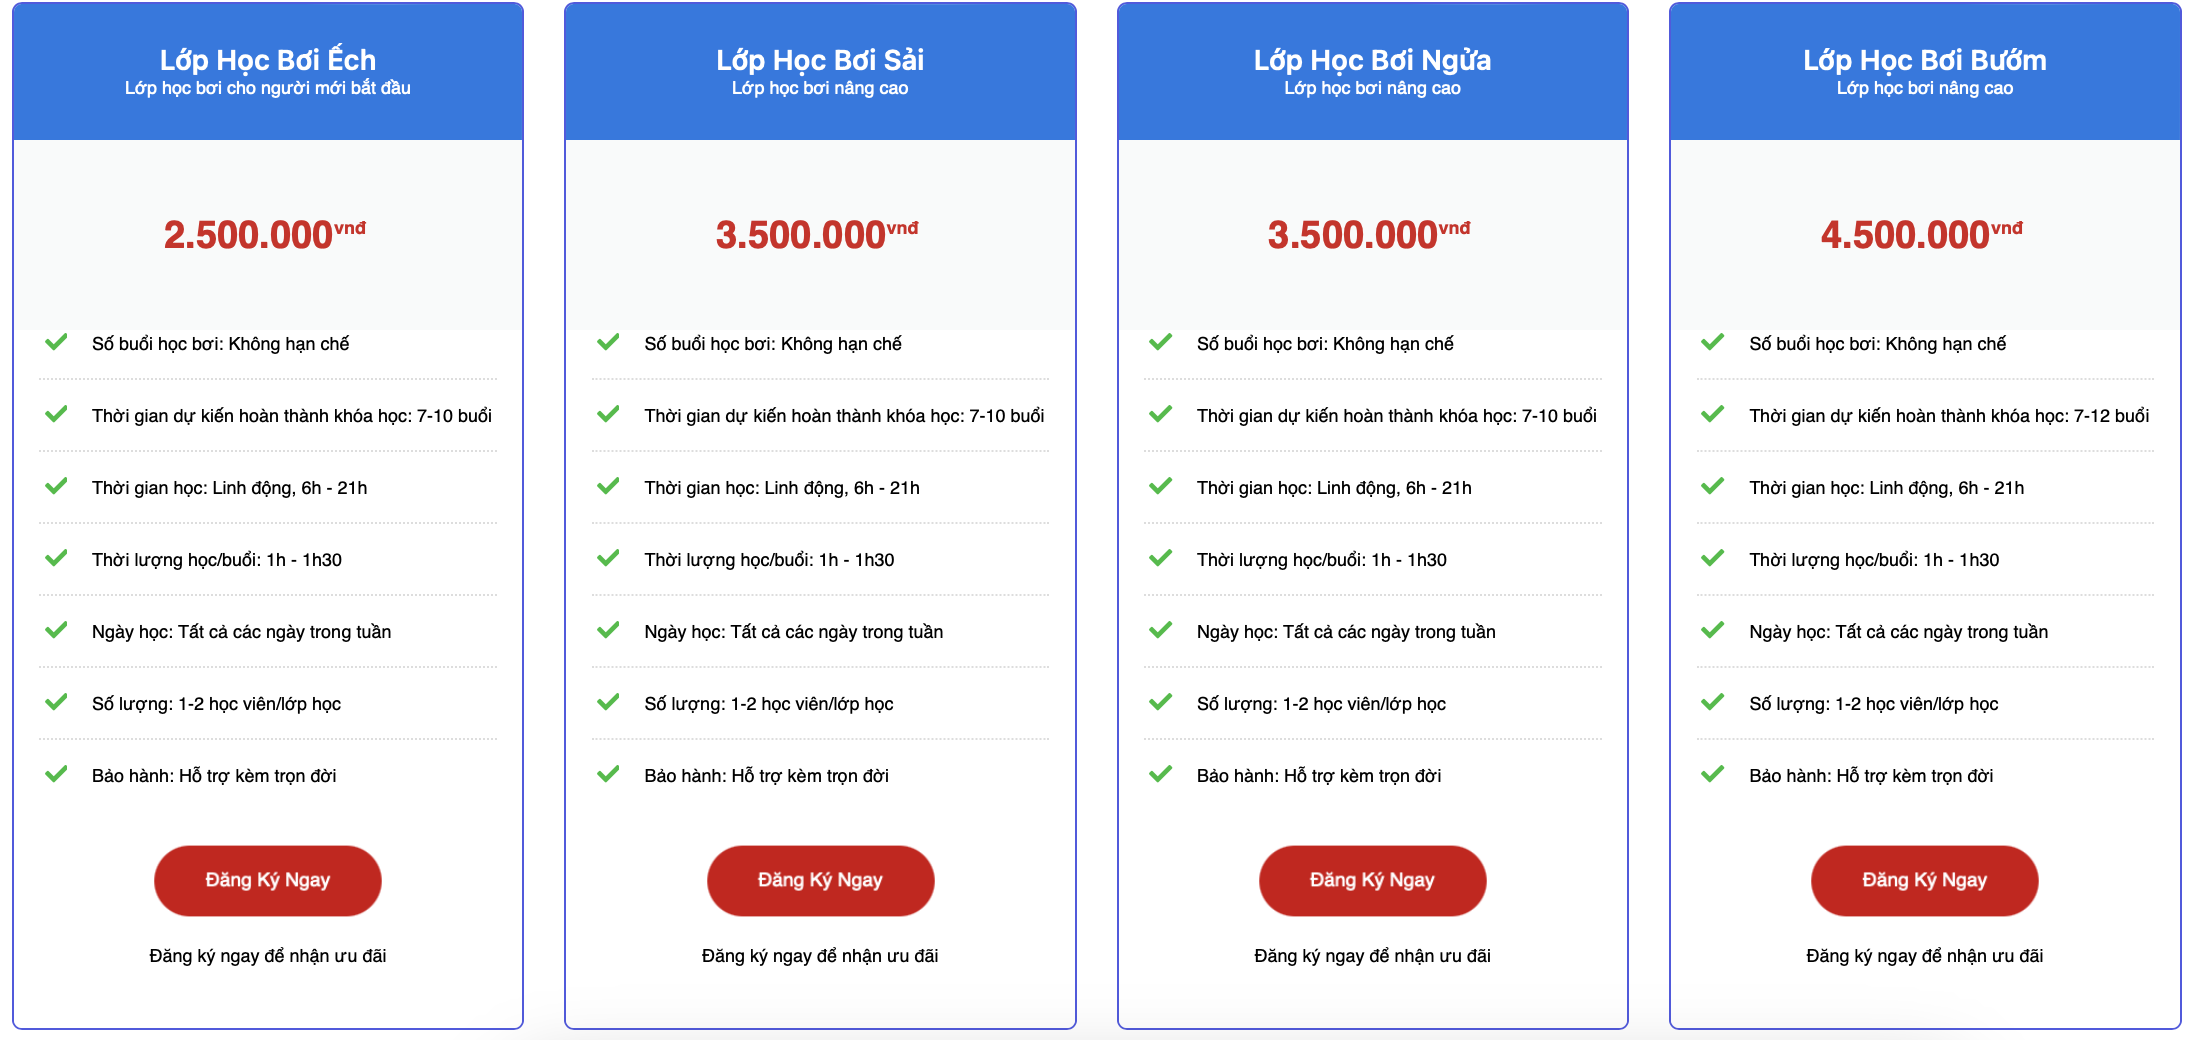Click checkmark beside Bơi Ngựa class days
The width and height of the screenshot is (2201, 1040).
tap(1160, 630)
